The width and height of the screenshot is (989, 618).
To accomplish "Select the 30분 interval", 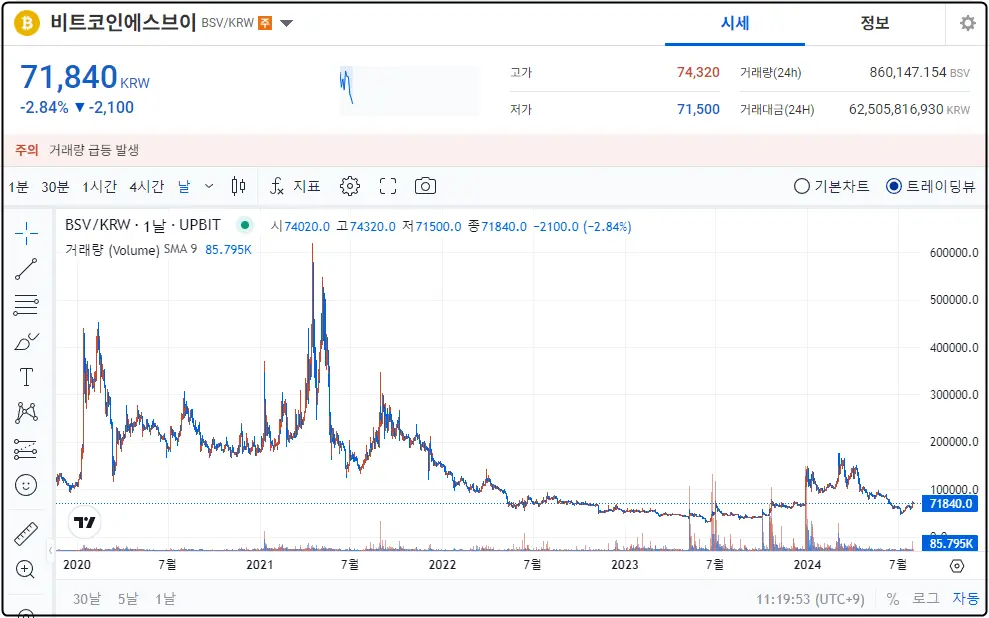I will tap(55, 186).
